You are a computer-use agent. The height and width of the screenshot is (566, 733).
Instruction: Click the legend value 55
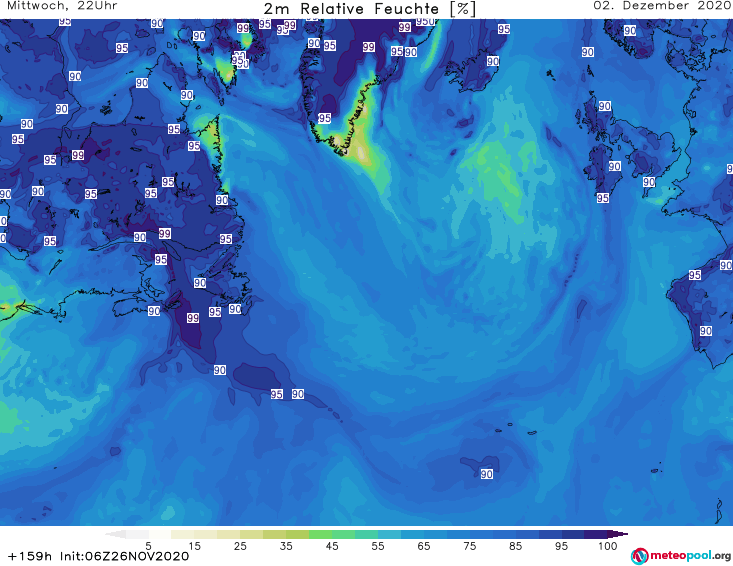coord(378,546)
